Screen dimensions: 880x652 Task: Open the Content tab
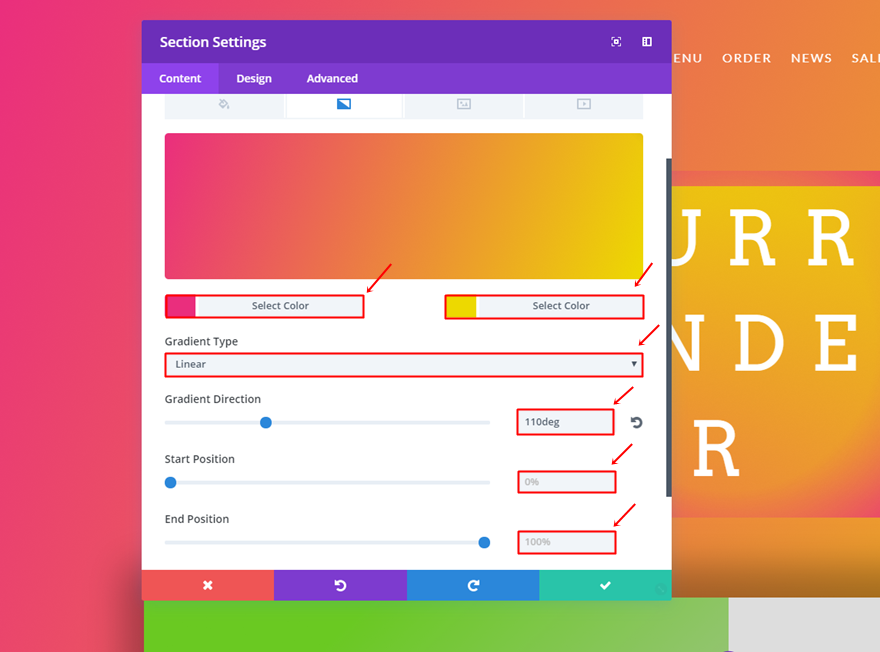click(180, 79)
